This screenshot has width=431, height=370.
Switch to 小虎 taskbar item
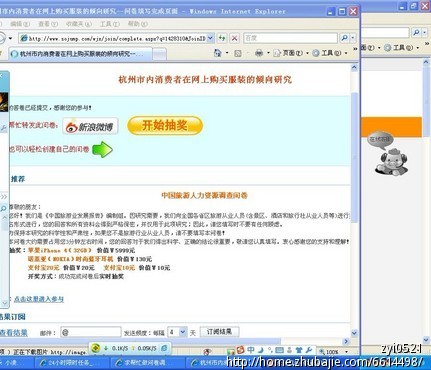pyautogui.click(x=16, y=363)
